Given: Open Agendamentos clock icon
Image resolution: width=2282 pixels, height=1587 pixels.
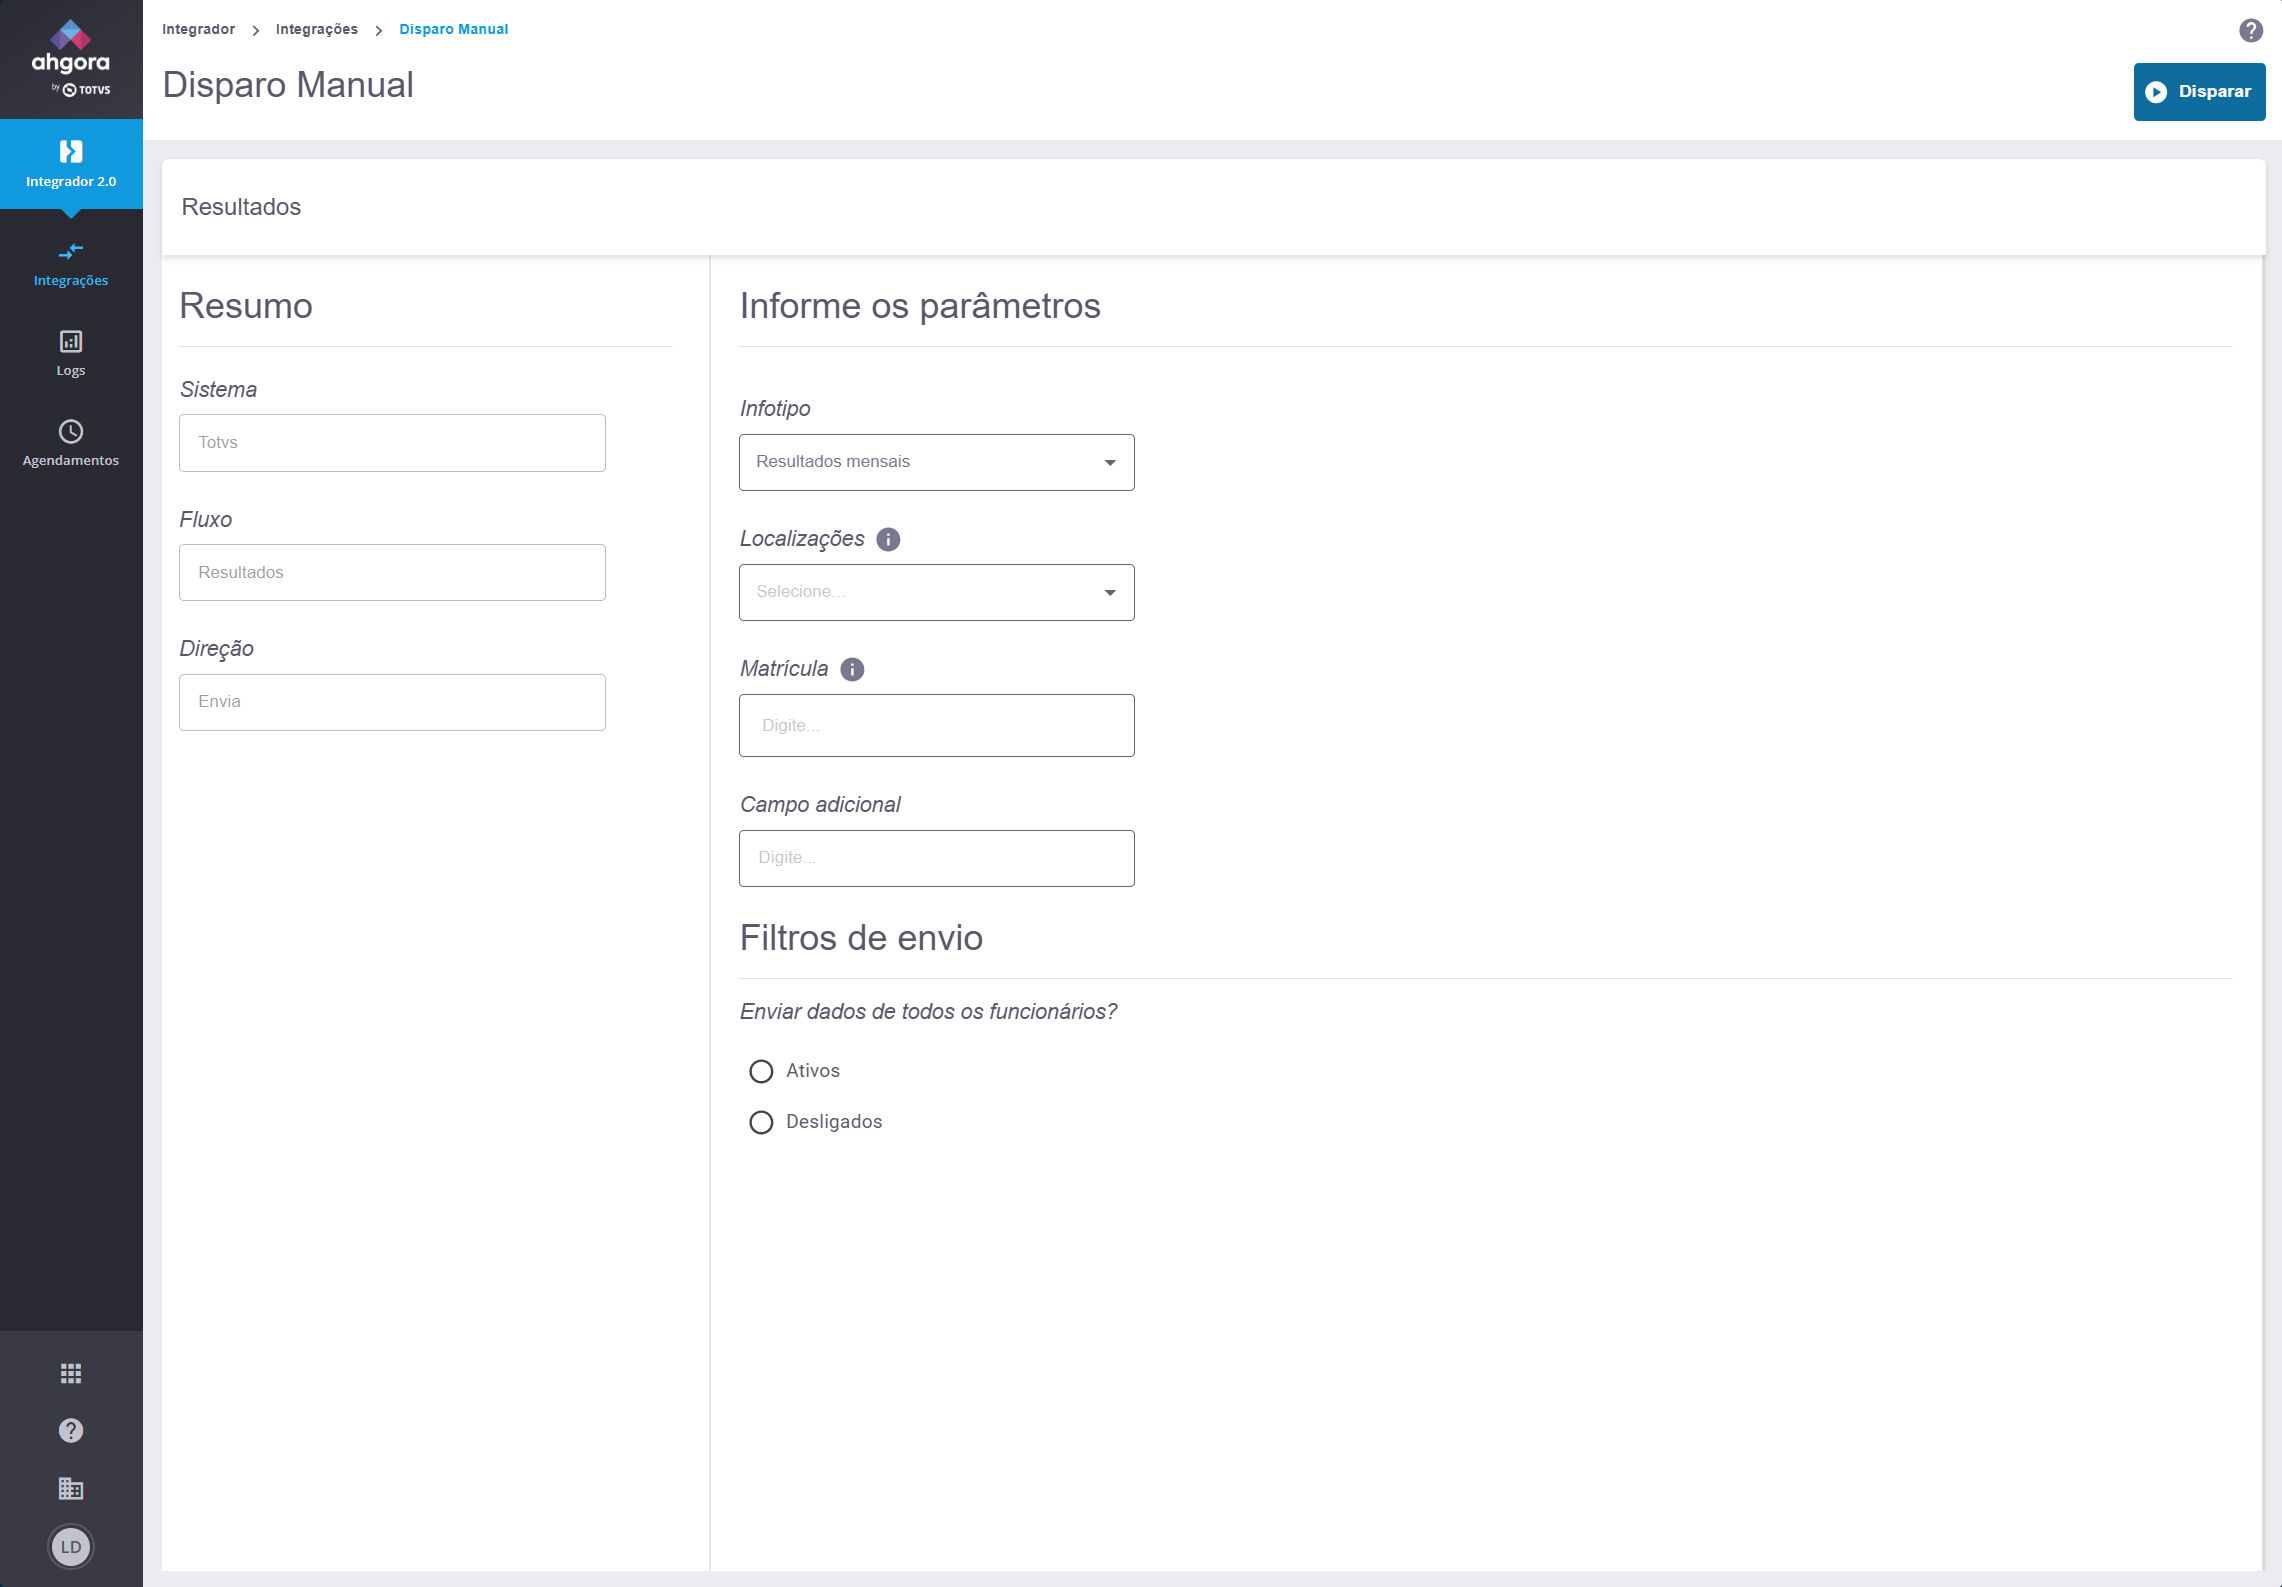Looking at the screenshot, I should point(70,432).
